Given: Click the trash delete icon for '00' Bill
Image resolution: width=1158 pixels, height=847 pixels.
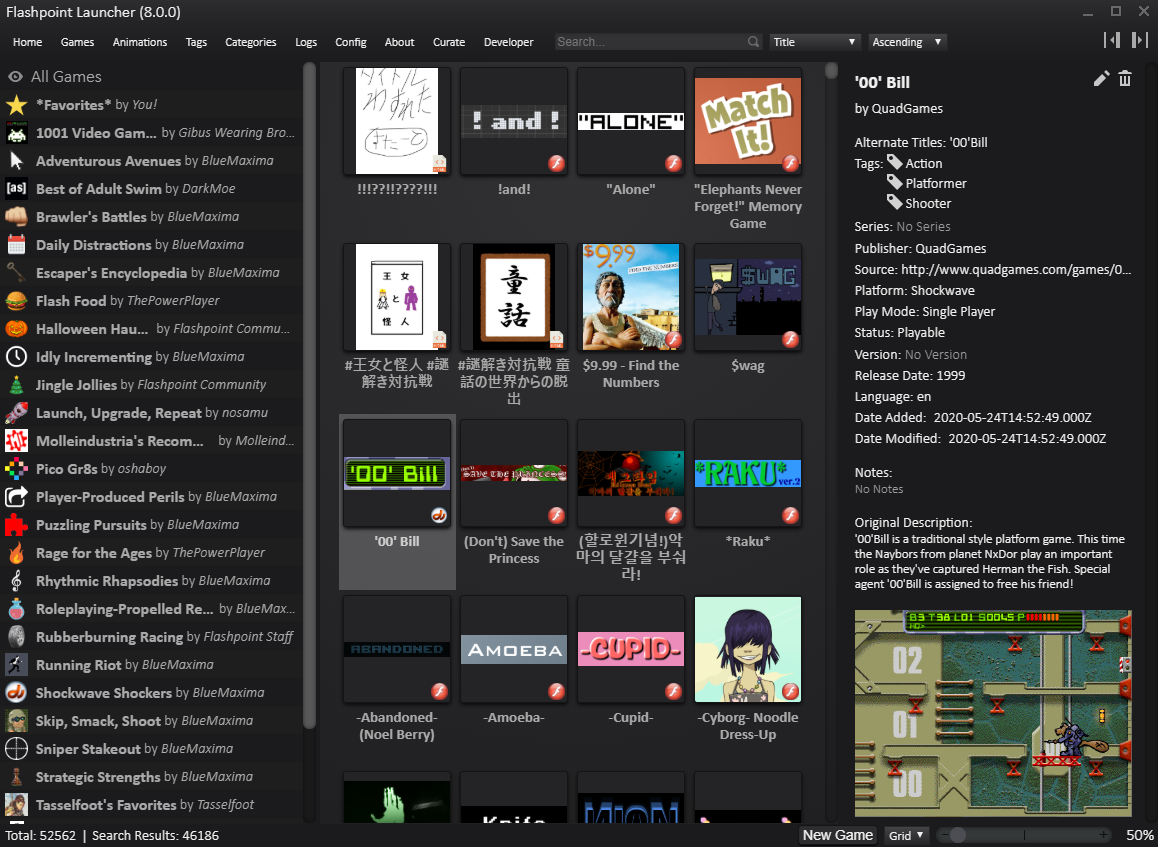Looking at the screenshot, I should point(1125,79).
